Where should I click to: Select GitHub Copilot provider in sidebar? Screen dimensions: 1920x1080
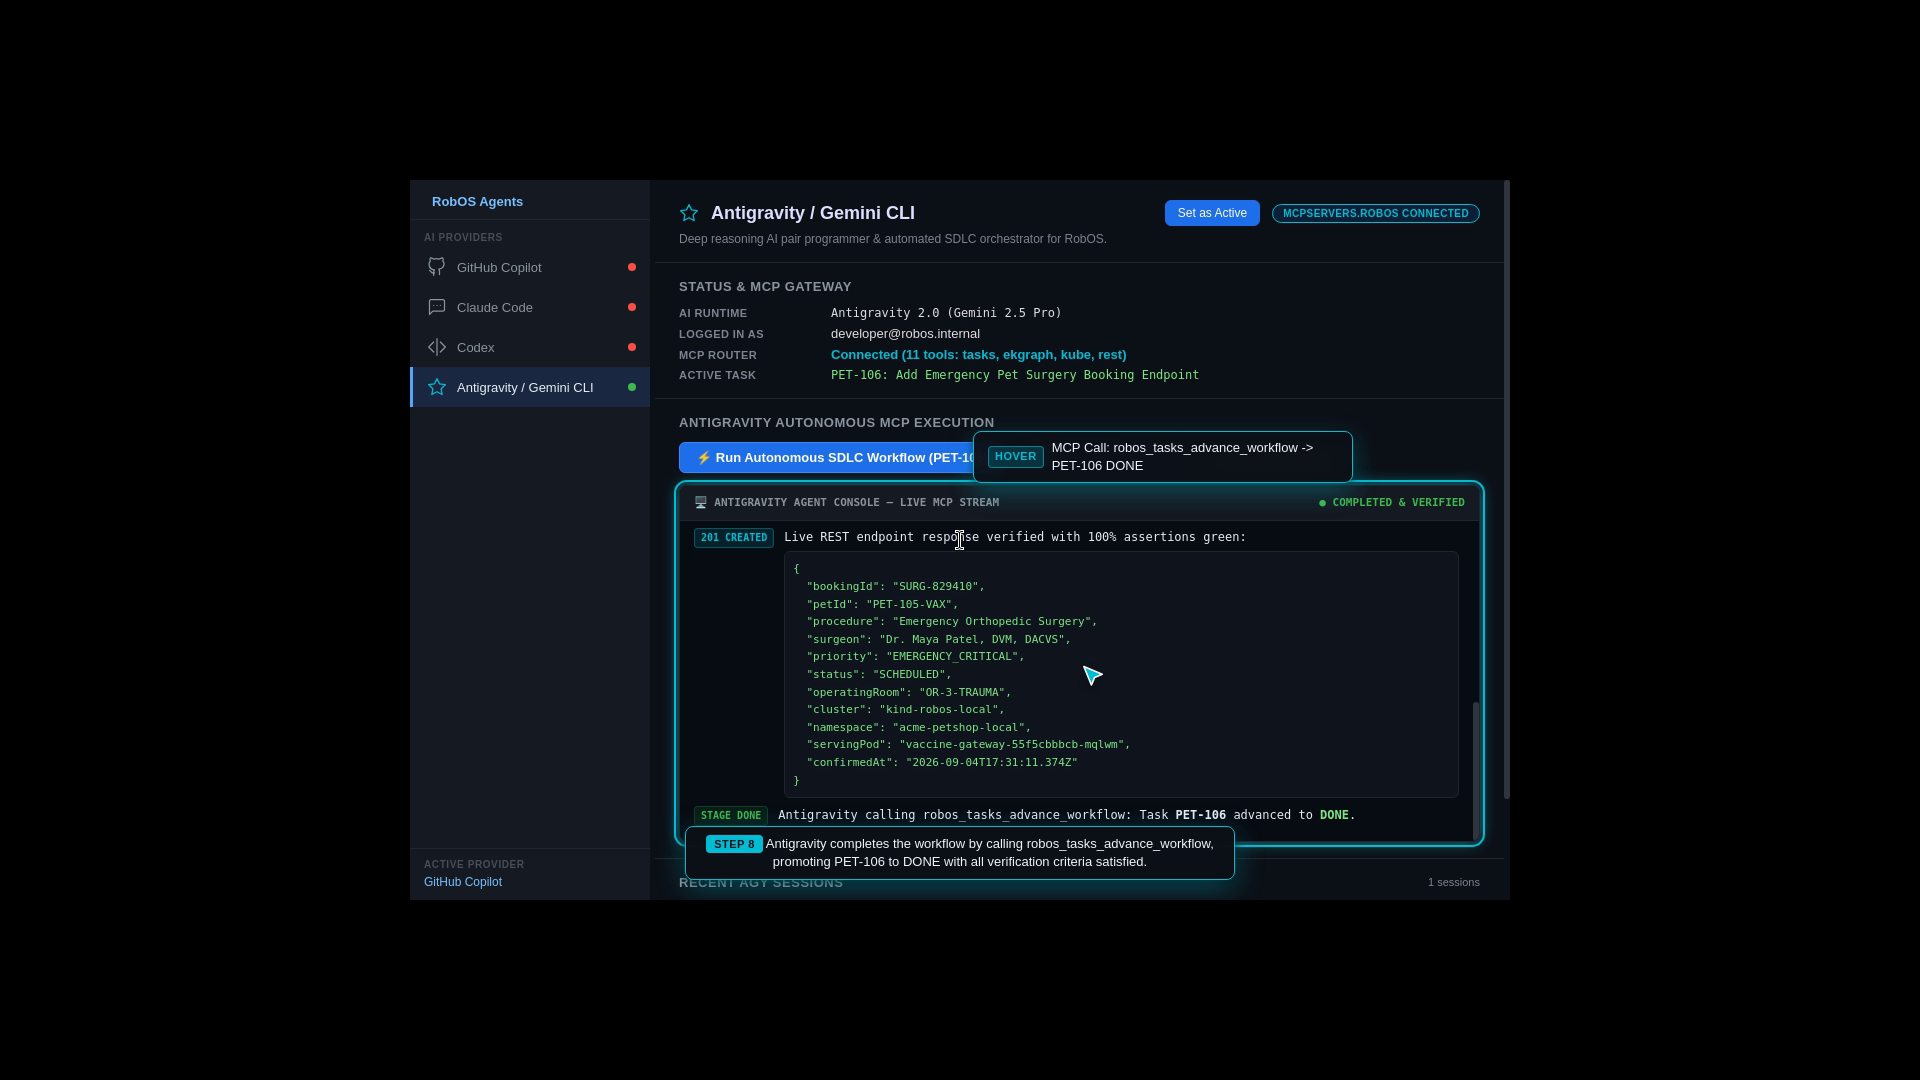[x=530, y=267]
